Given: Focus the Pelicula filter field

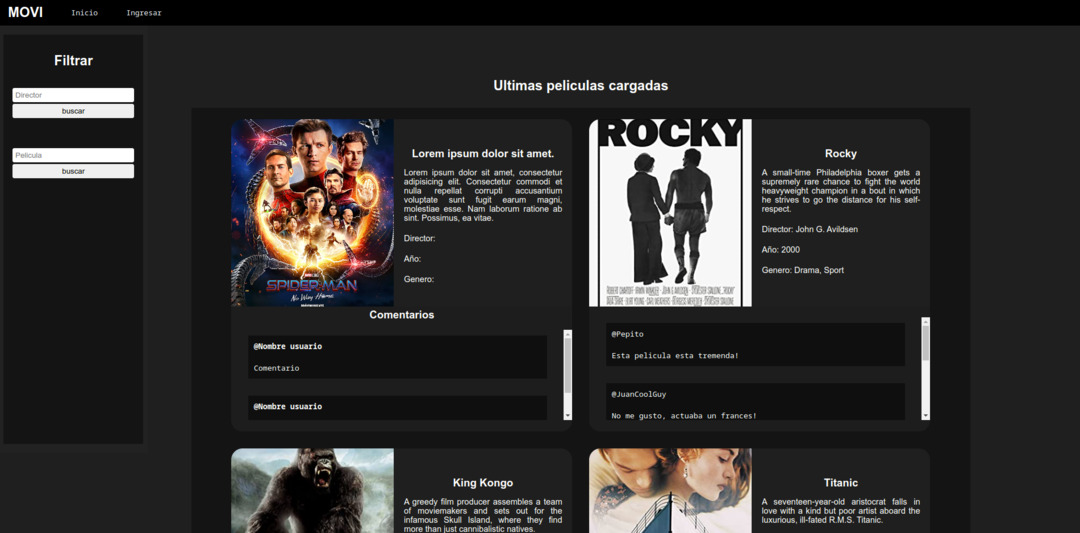Looking at the screenshot, I should point(73,156).
